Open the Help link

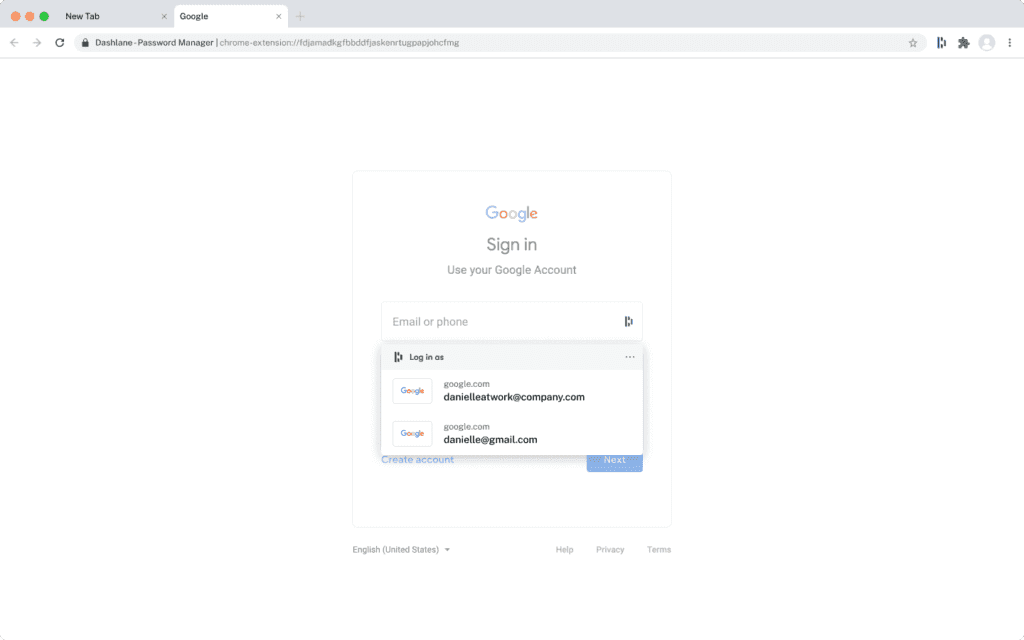564,550
